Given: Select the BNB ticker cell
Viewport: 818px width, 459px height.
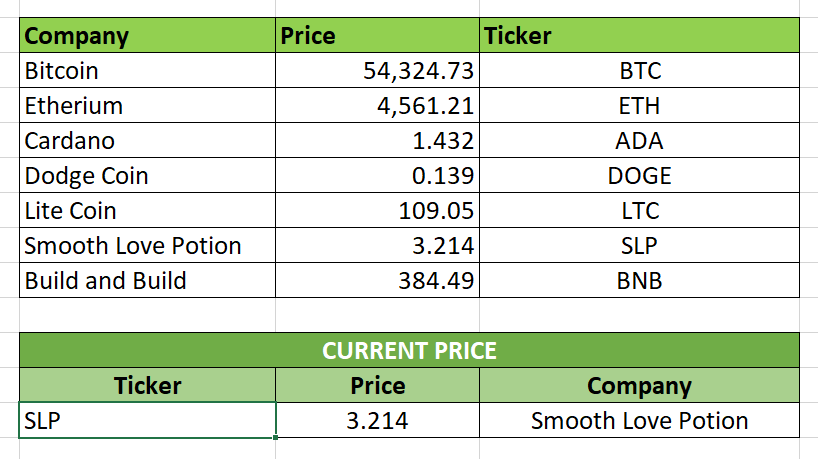Looking at the screenshot, I should pyautogui.click(x=639, y=281).
